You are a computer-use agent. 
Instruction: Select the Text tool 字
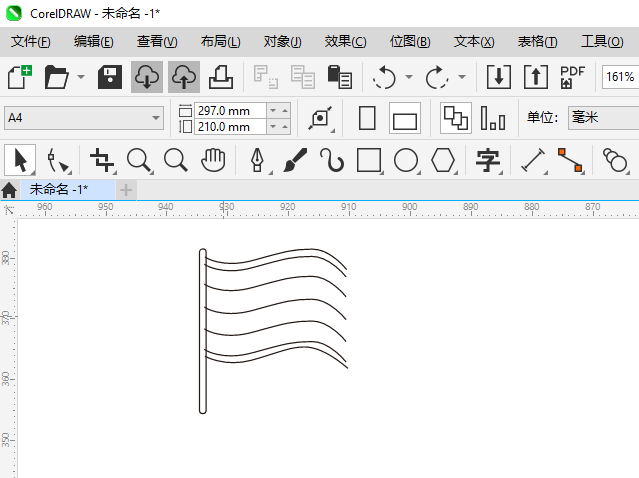[488, 160]
